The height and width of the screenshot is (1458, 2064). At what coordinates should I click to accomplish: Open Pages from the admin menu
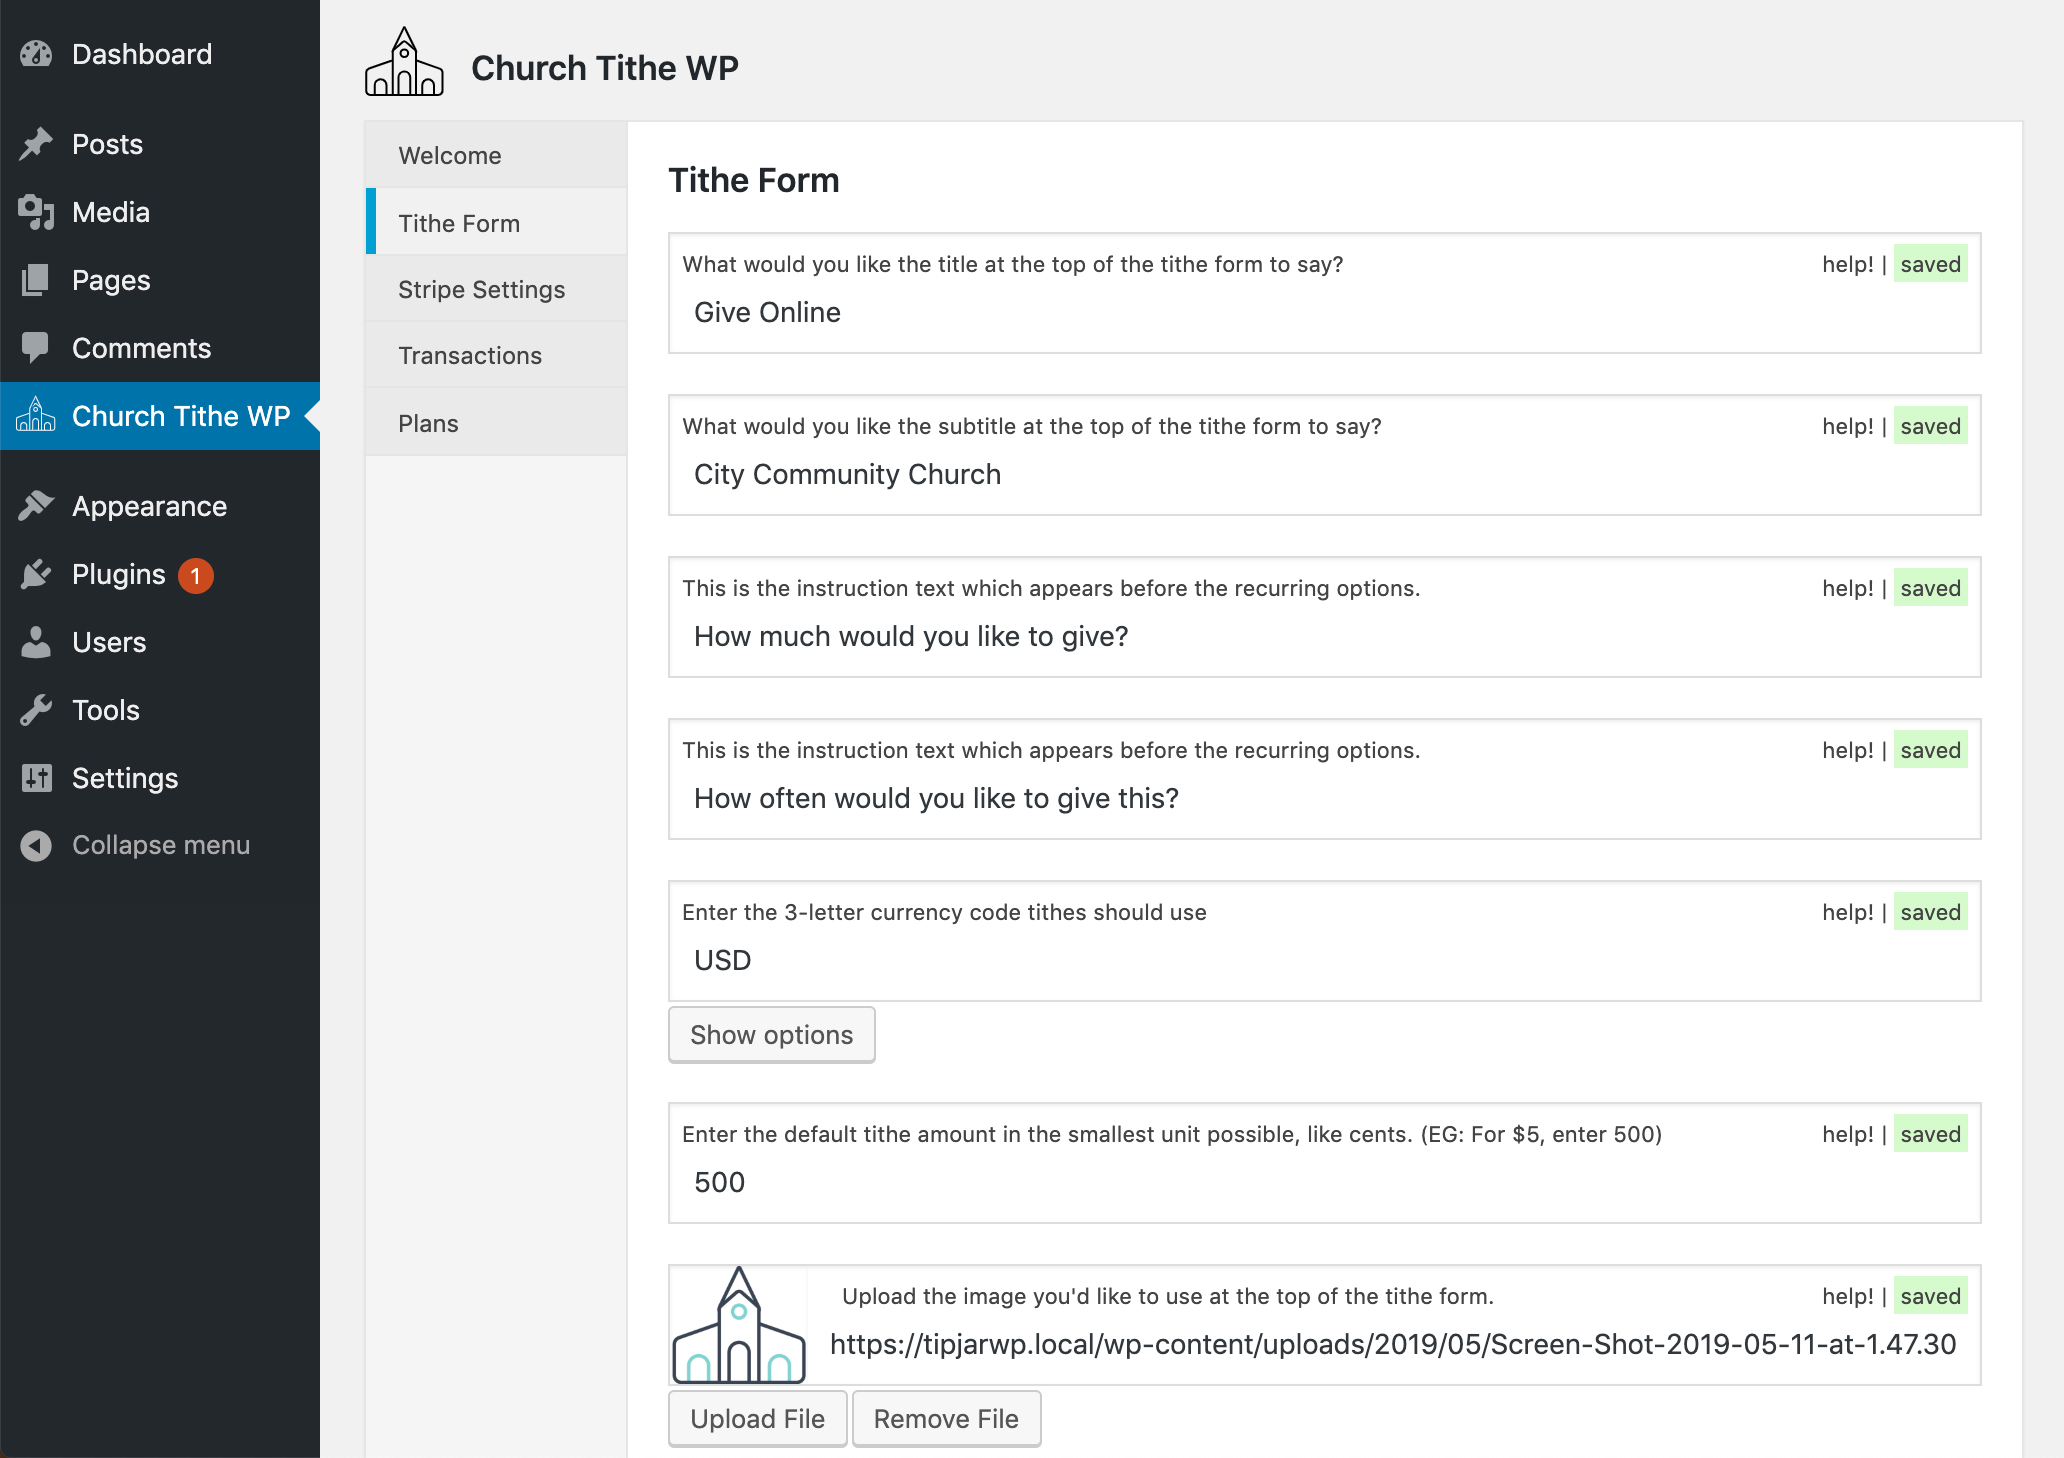[x=160, y=280]
